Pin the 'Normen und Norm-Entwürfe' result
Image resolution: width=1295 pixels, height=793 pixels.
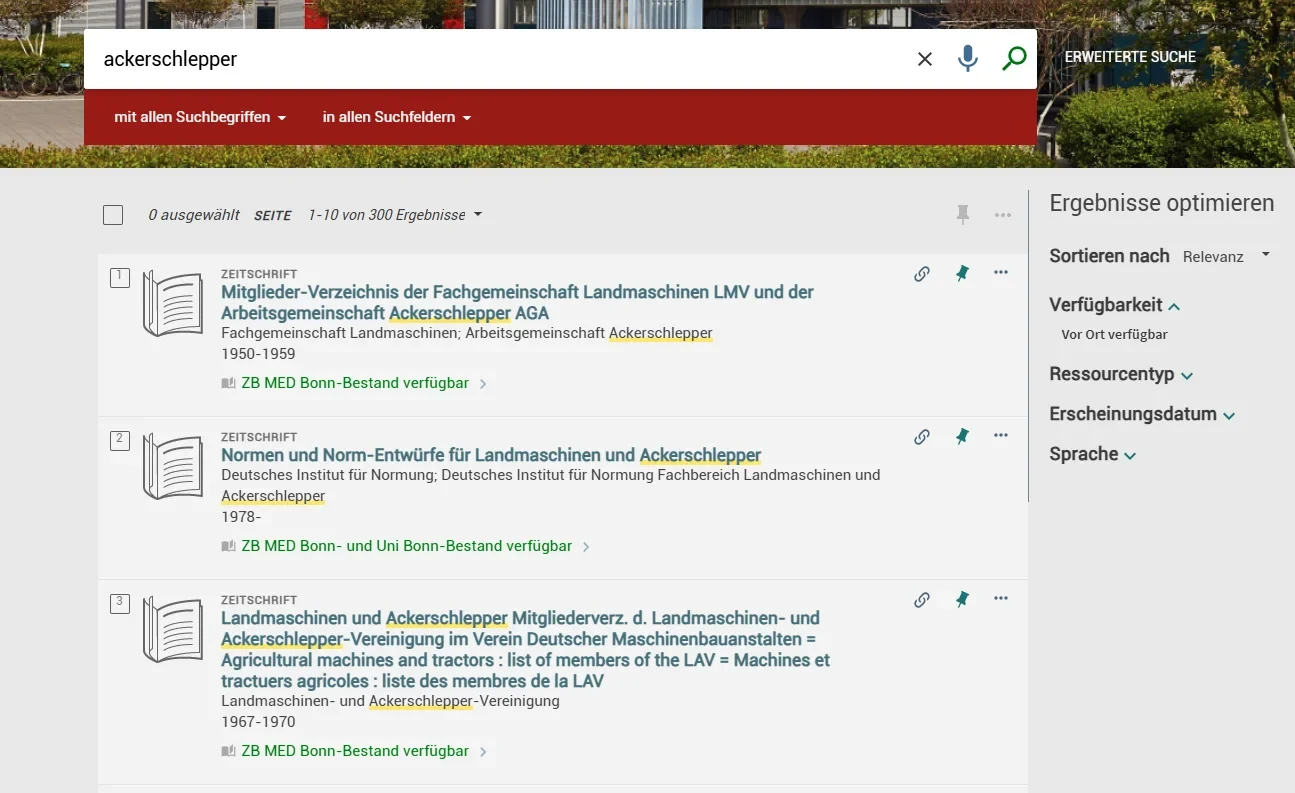(x=961, y=436)
